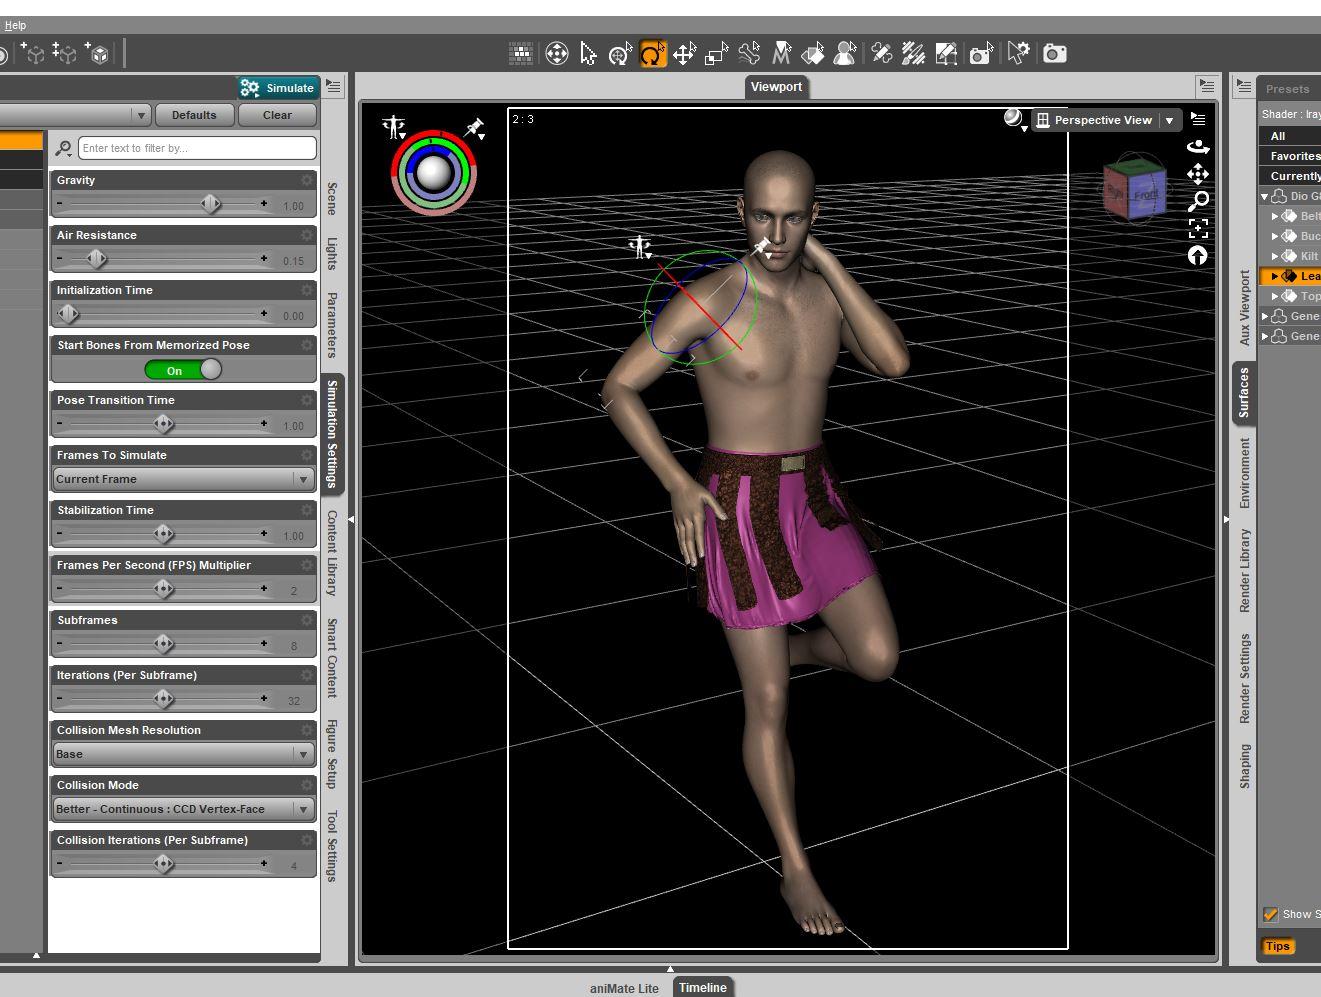Click the rotation trackball sphere in viewport corner

point(434,172)
